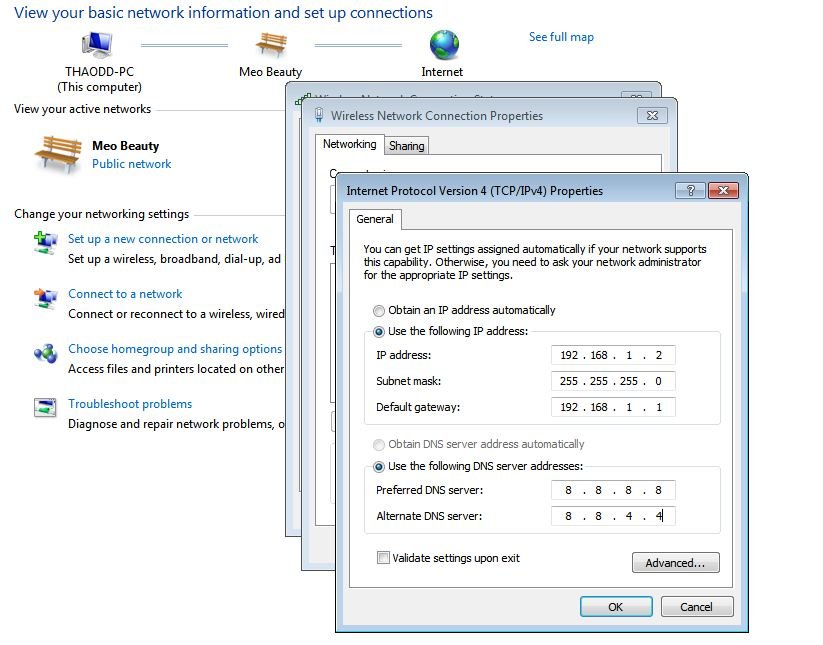Open the See full map link
Image resolution: width=823 pixels, height=645 pixels.
tap(561, 37)
